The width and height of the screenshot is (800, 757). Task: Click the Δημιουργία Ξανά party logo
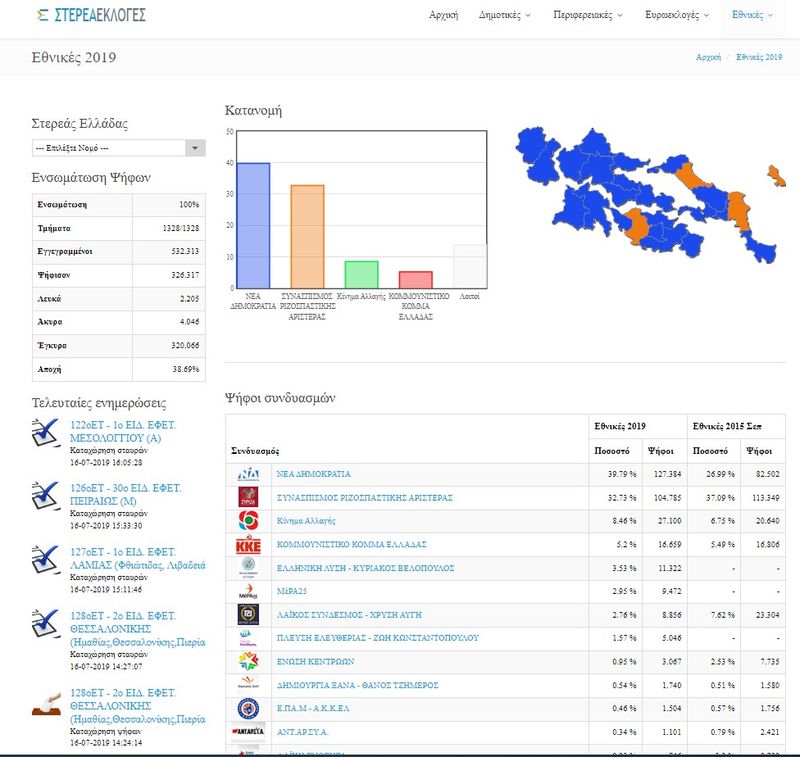tap(248, 683)
